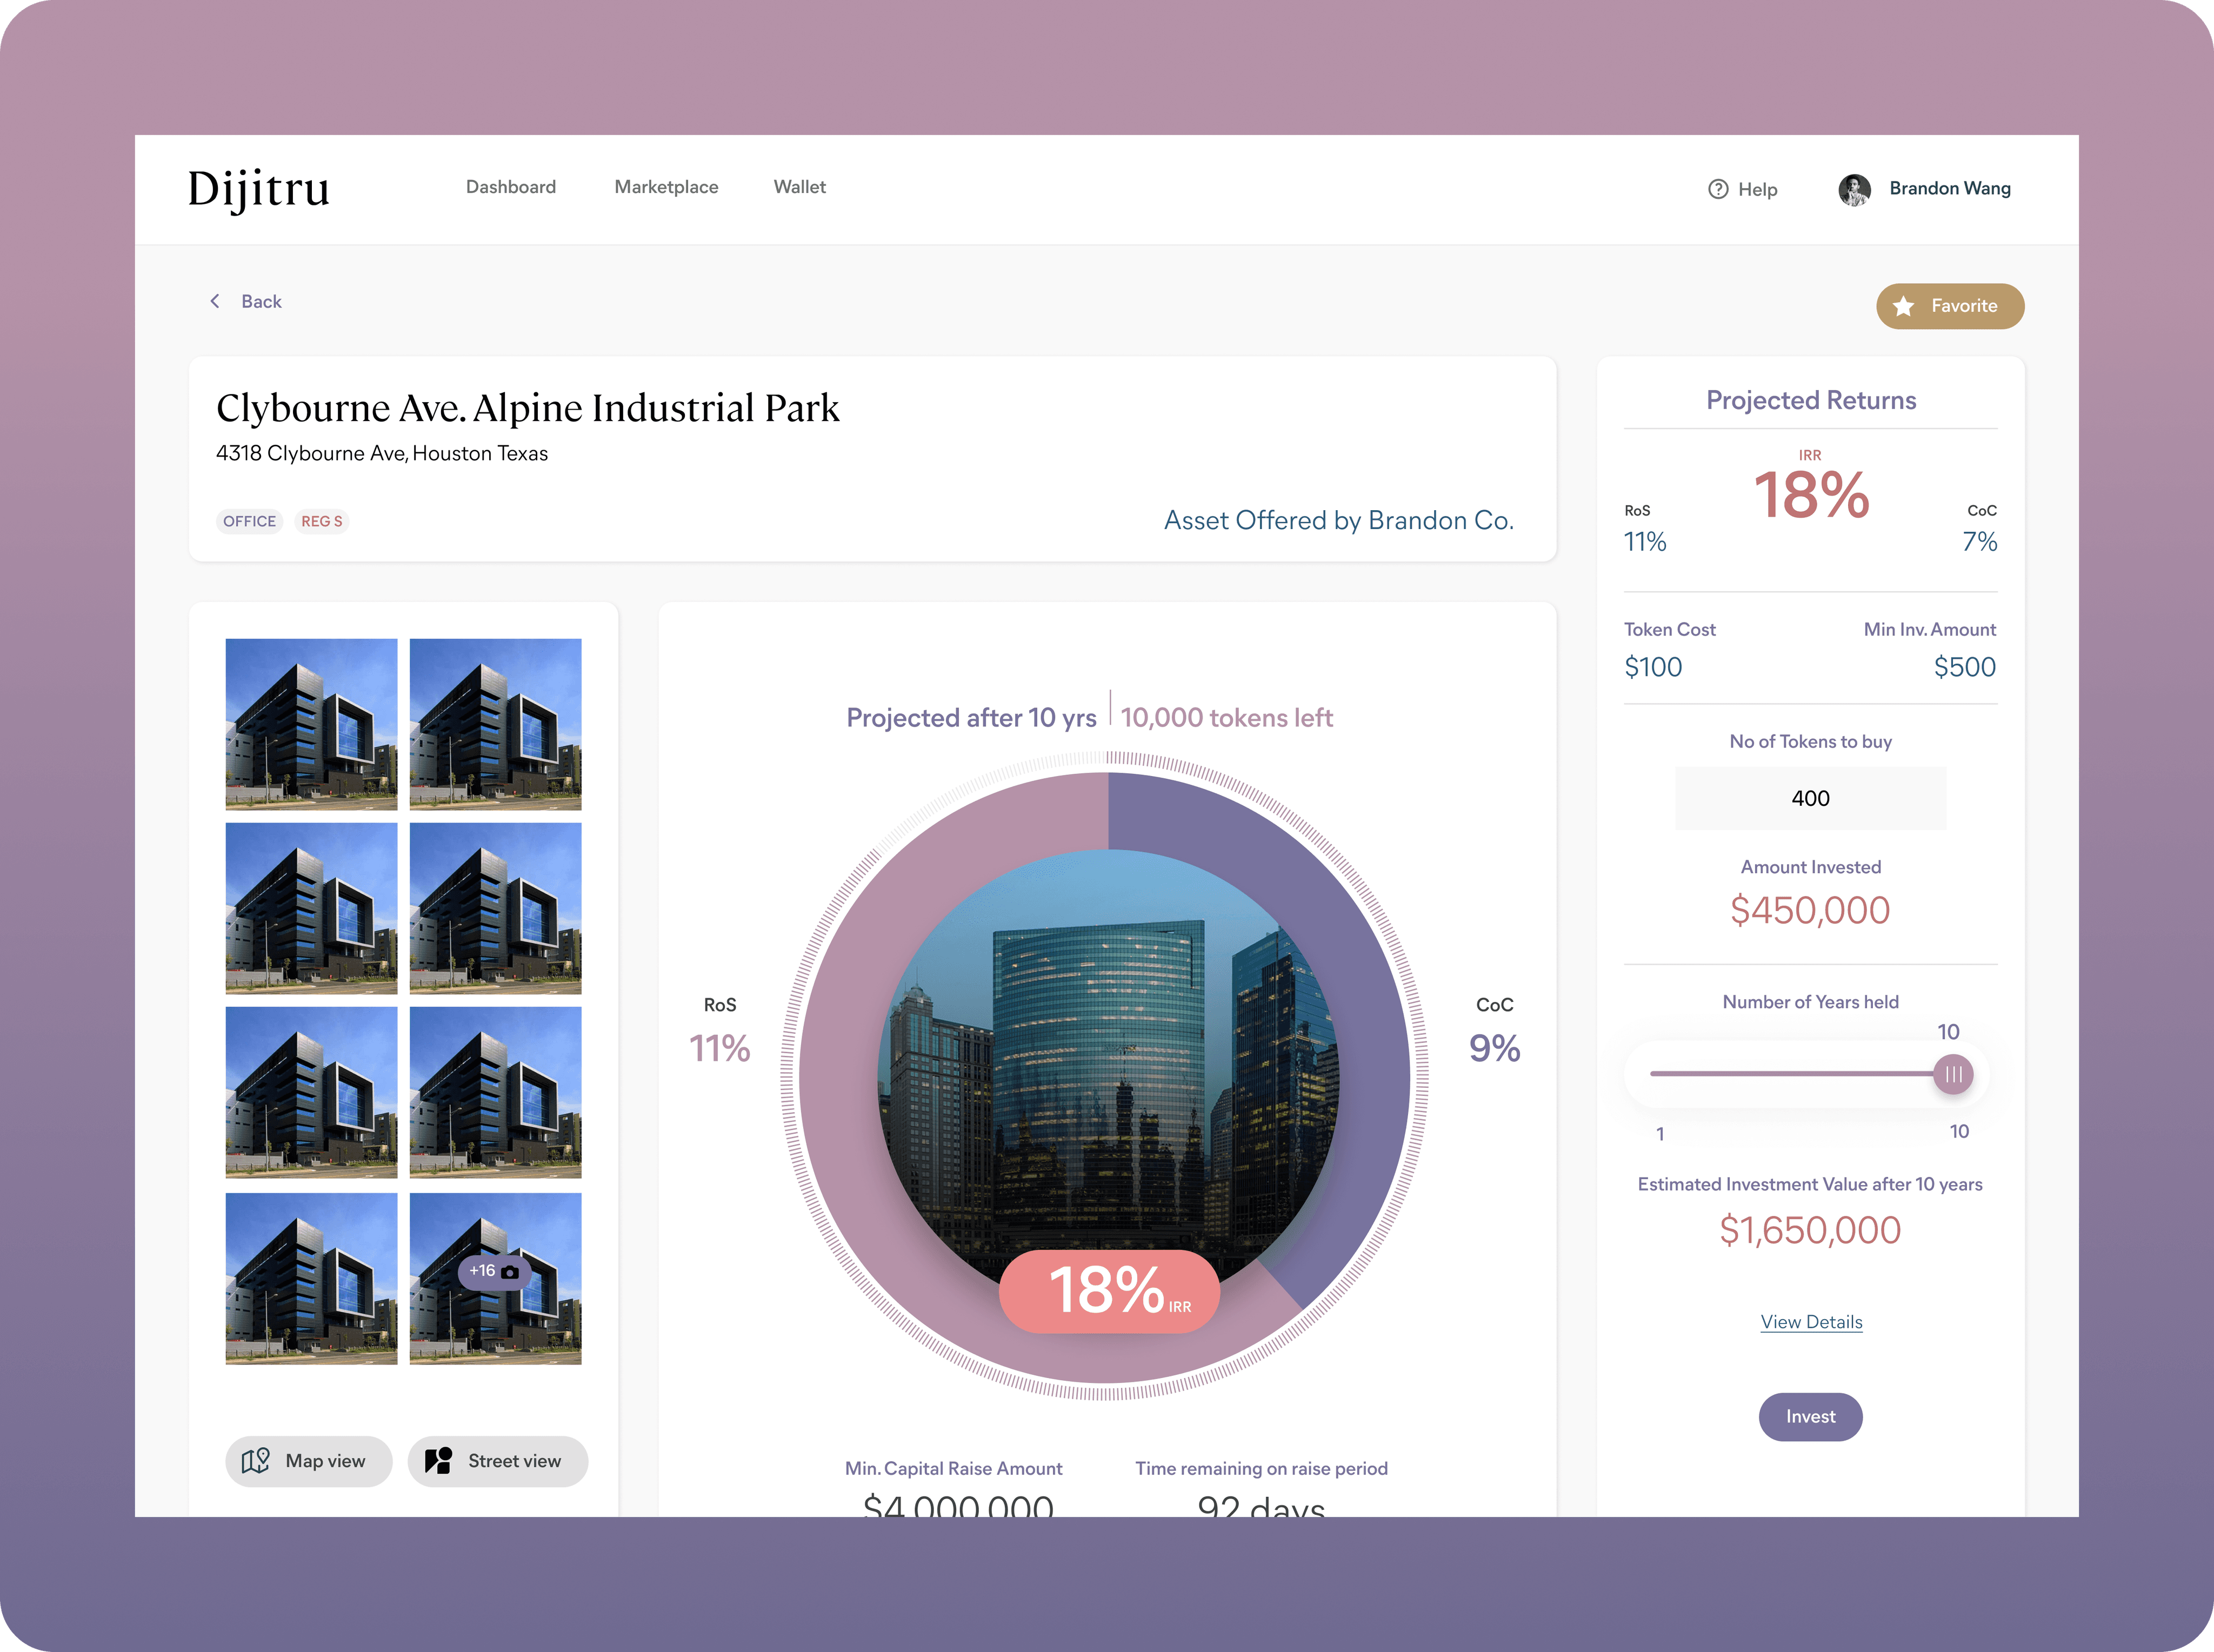
Task: Click the Dijitru logo
Action: coord(259,189)
